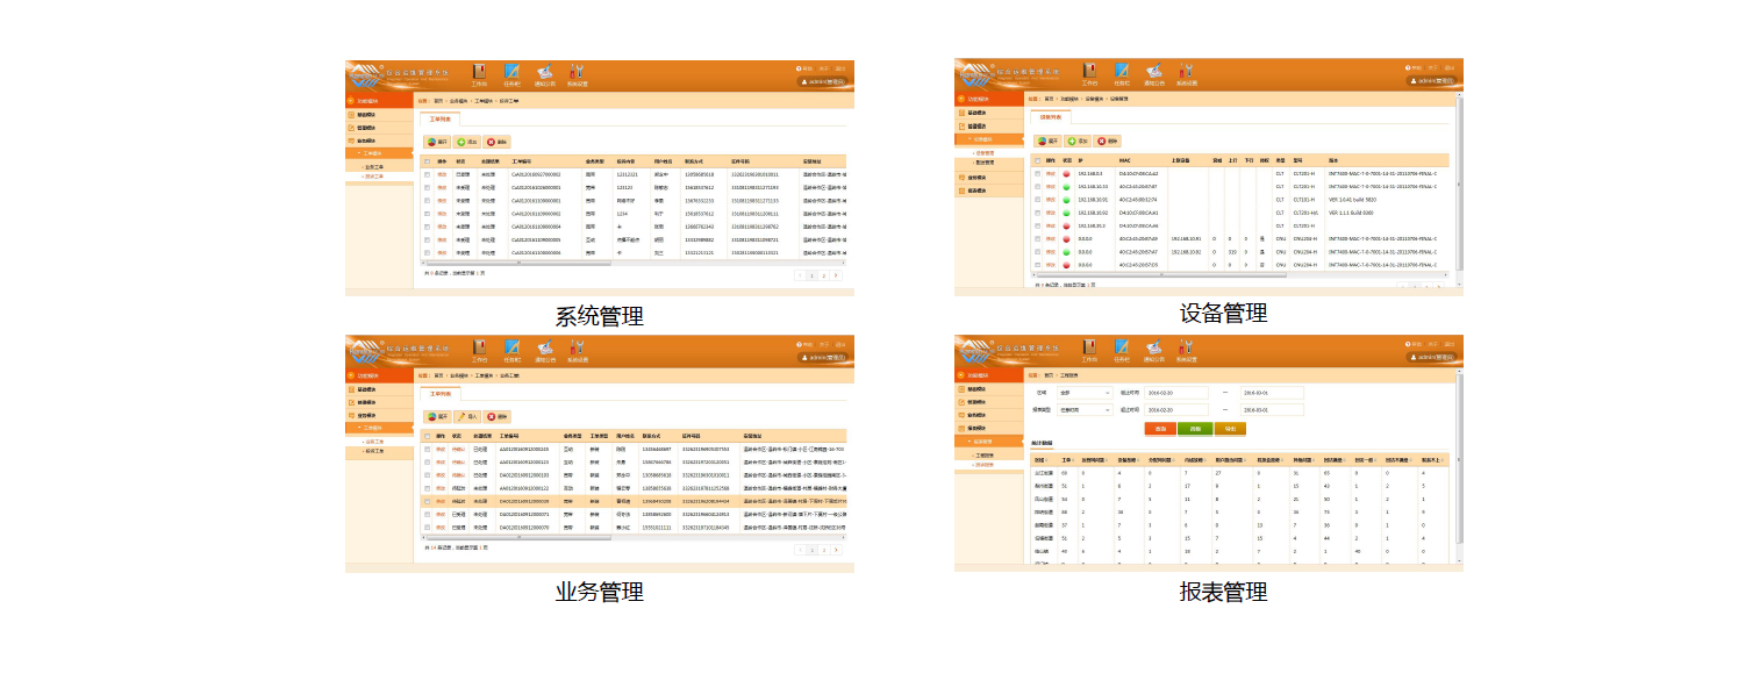
Task: Select the work order list tab in 系统管理
Action: click(x=440, y=119)
